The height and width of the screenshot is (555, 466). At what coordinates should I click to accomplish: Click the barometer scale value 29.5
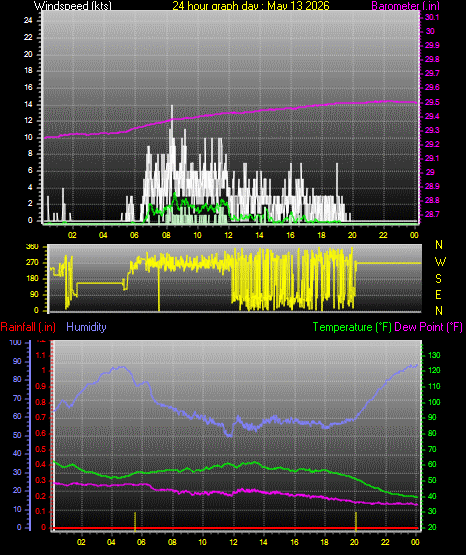pyautogui.click(x=432, y=102)
